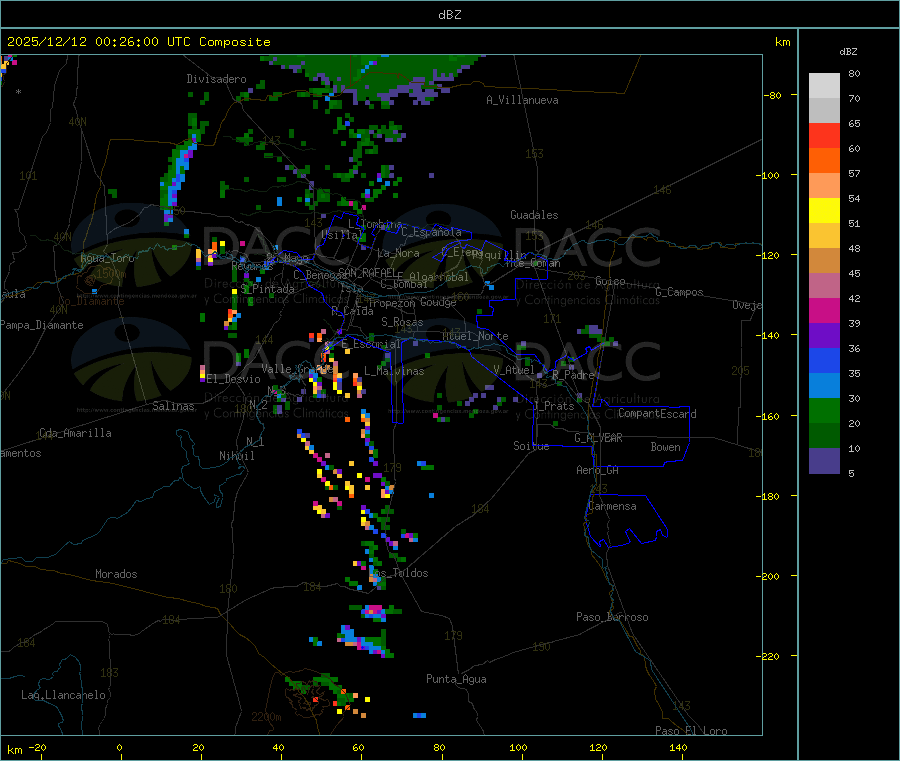Image resolution: width=900 pixels, height=761 pixels.
Task: Click the Guadales map label
Action: (534, 215)
